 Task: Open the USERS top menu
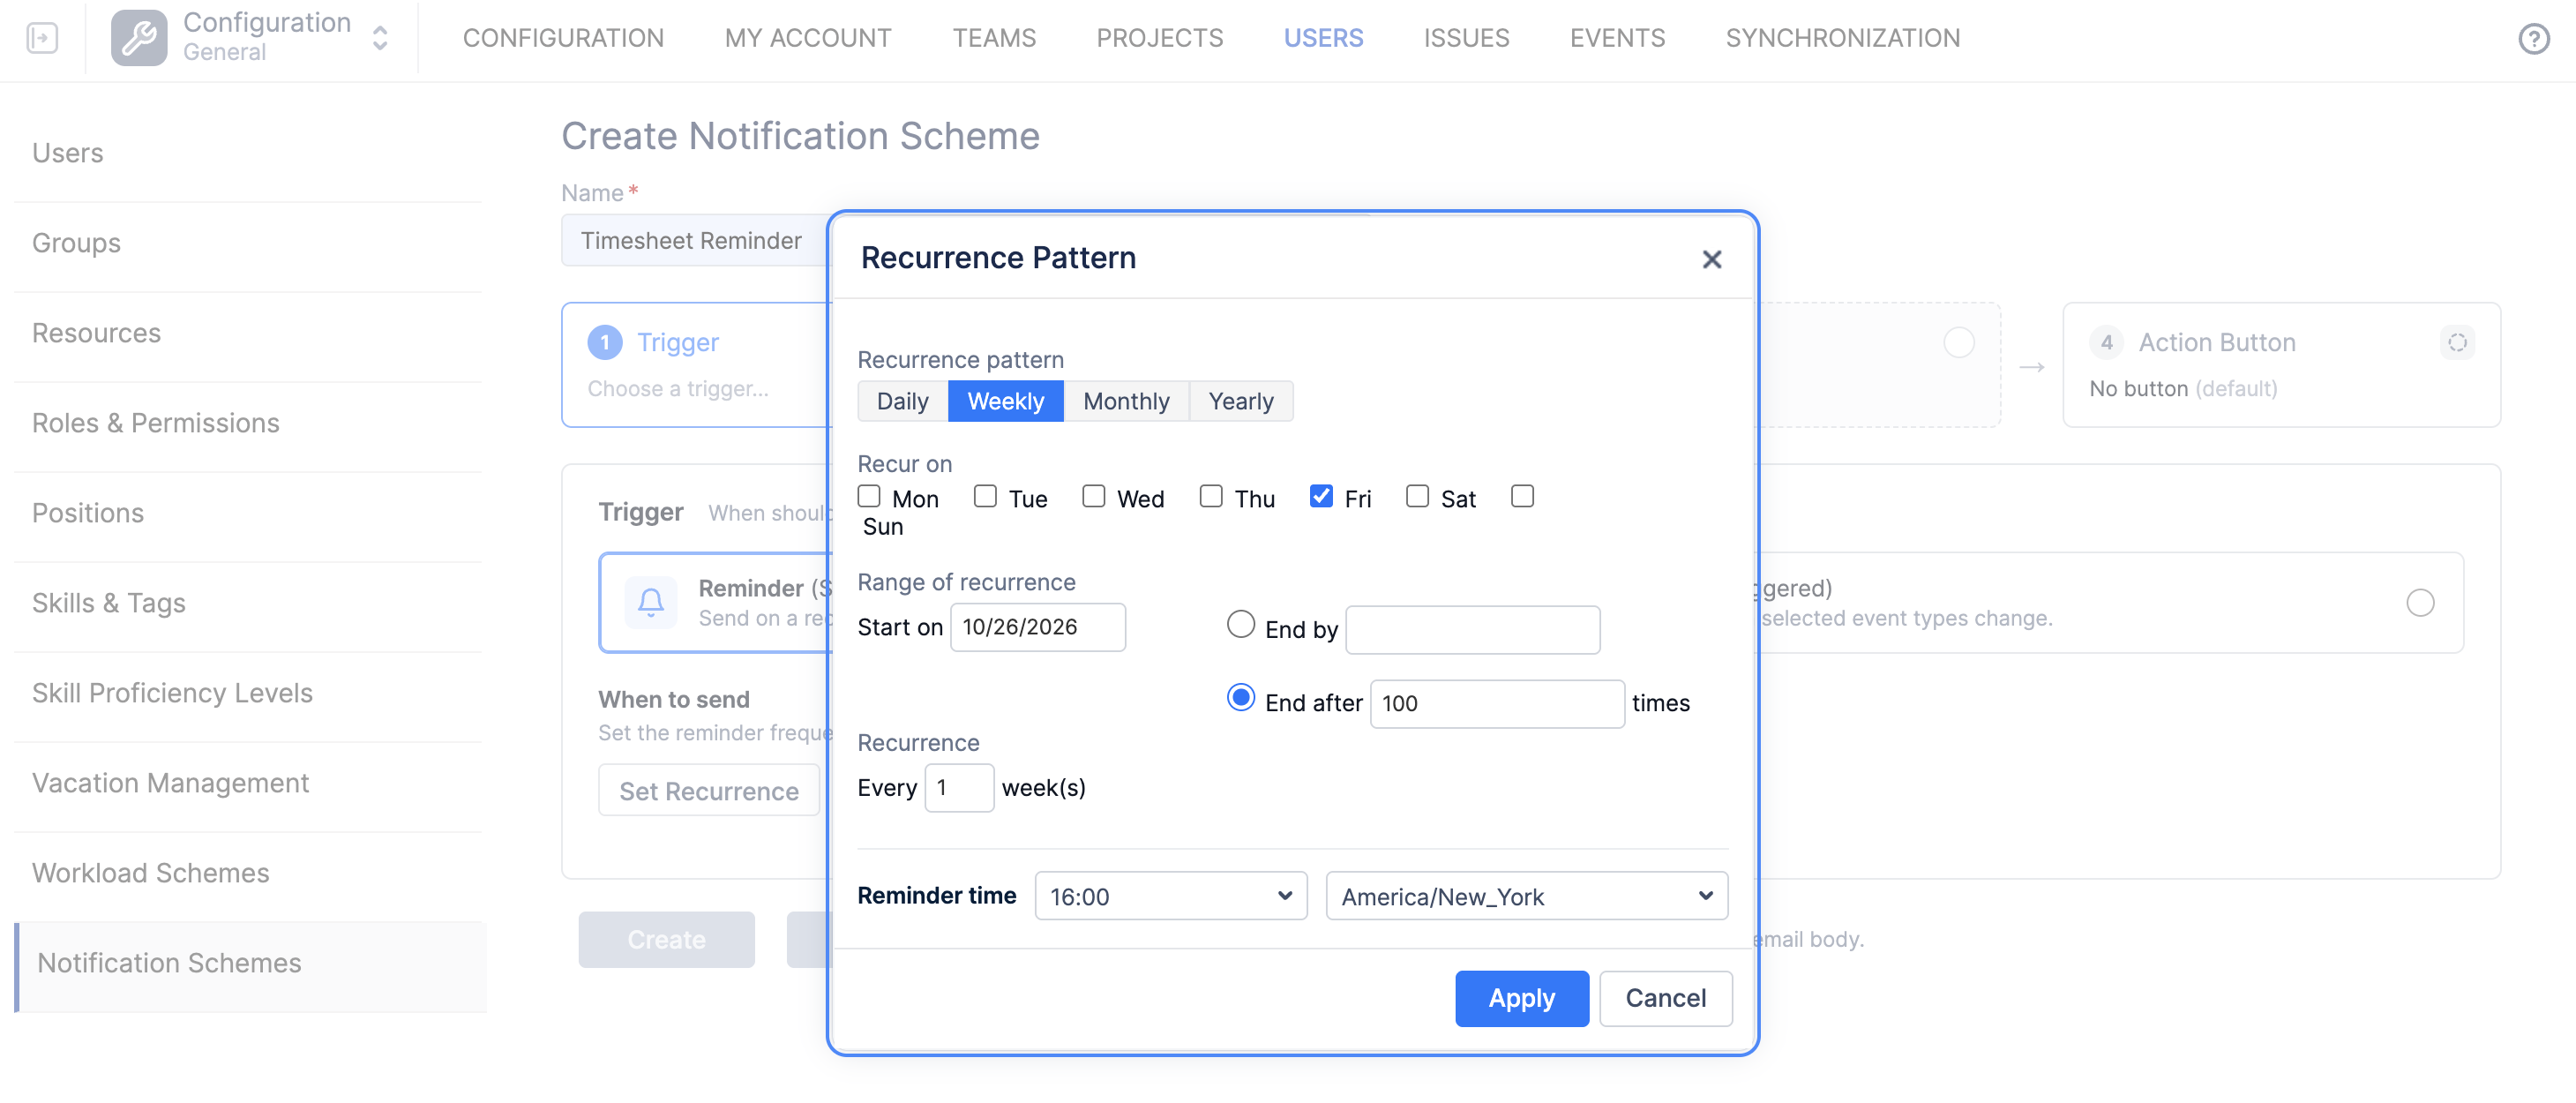point(1323,38)
